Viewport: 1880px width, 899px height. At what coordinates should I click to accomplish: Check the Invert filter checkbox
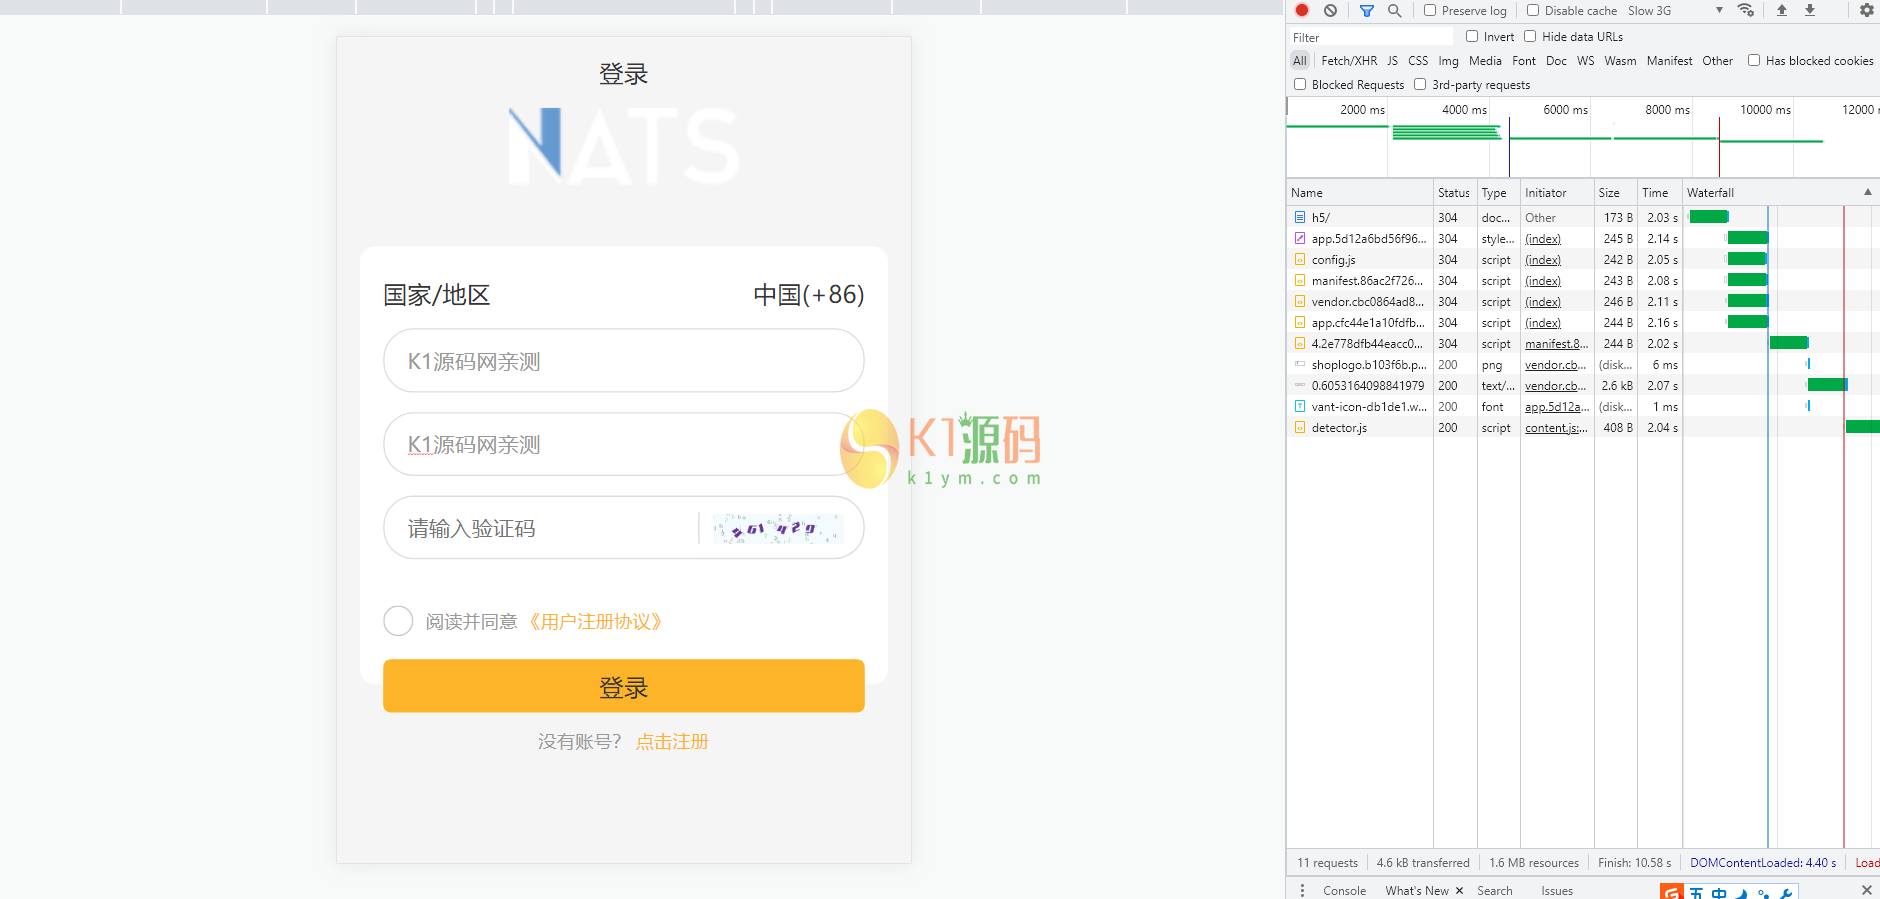1472,36
